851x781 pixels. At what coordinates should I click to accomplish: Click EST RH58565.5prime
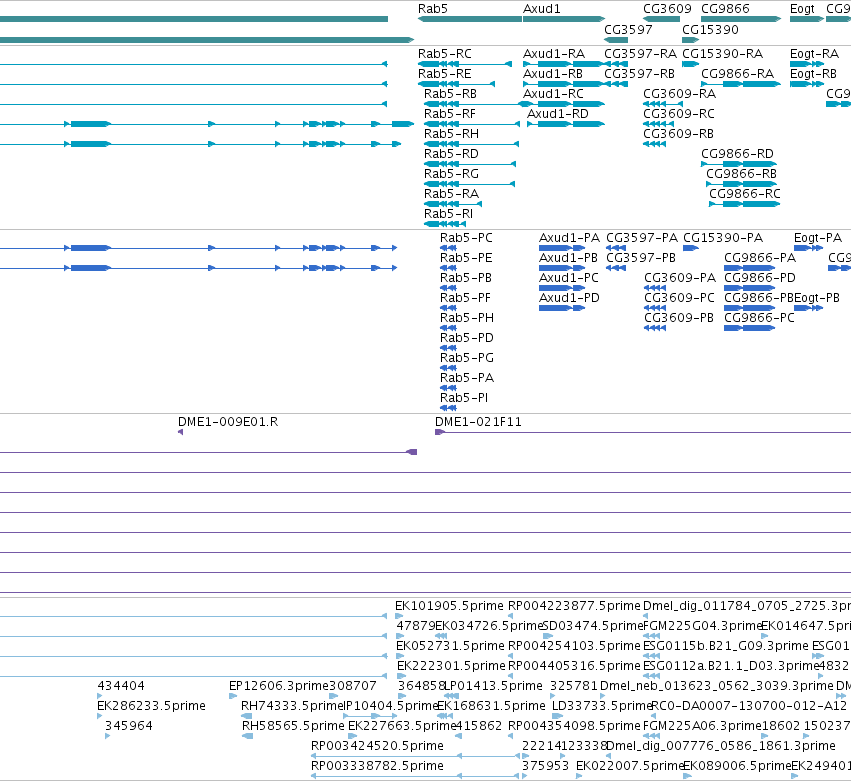(x=293, y=726)
